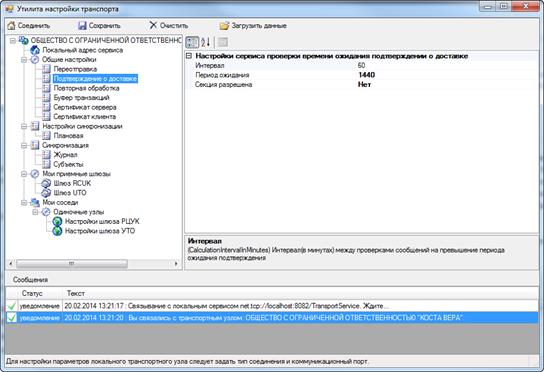Click the tree horizontal scrollbar thumb
The width and height of the screenshot is (544, 372).
(72, 264)
